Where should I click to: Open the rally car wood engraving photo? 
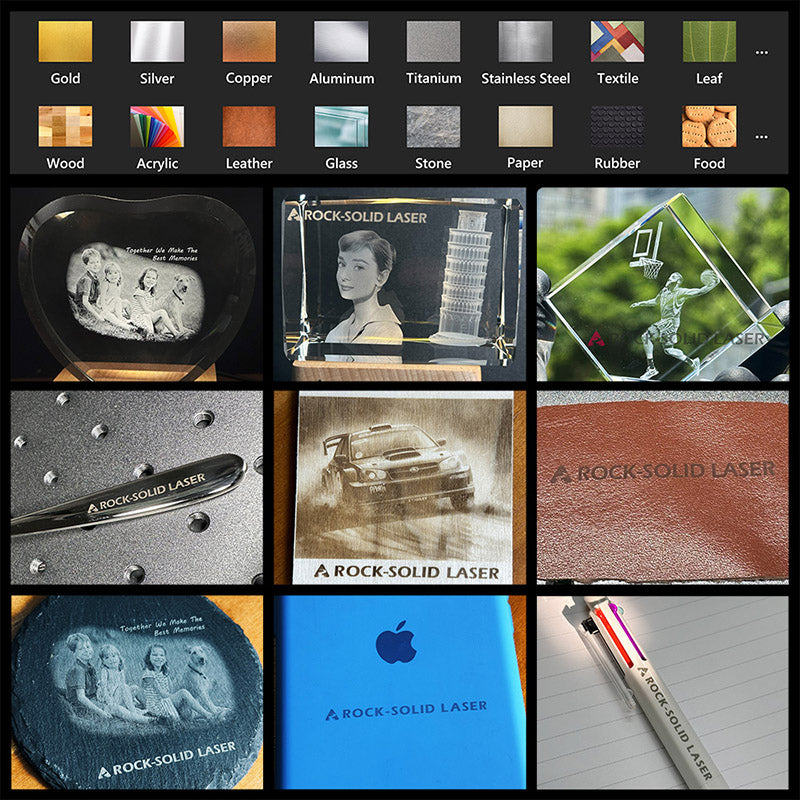click(x=400, y=487)
